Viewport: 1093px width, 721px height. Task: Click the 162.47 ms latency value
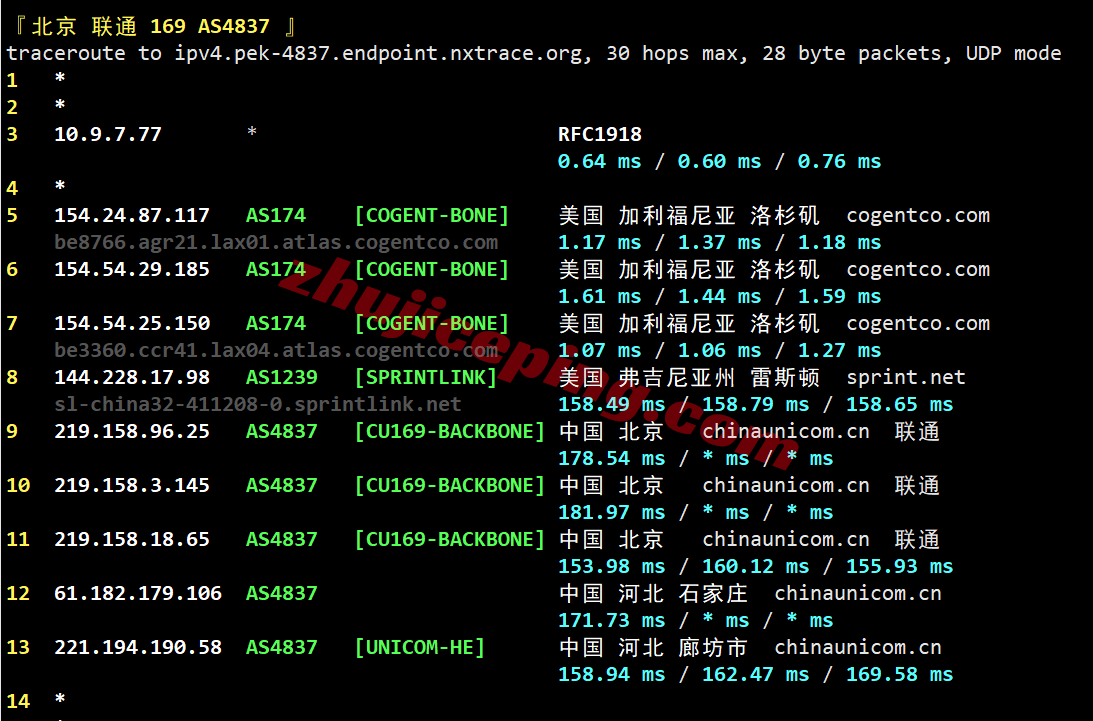[x=756, y=674]
